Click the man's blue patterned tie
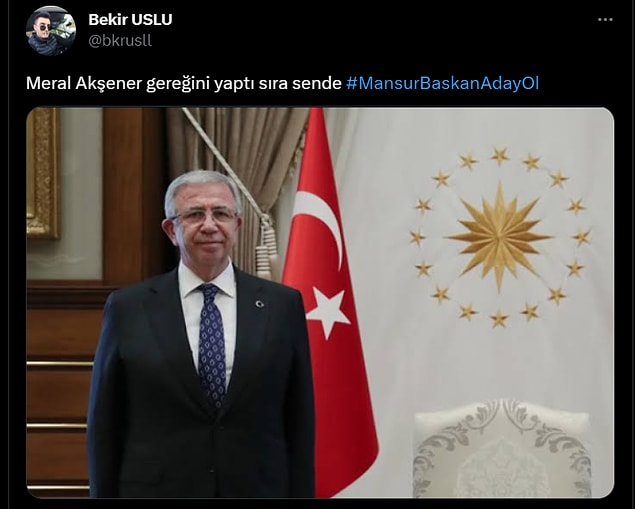This screenshot has height=509, width=635. point(211,345)
